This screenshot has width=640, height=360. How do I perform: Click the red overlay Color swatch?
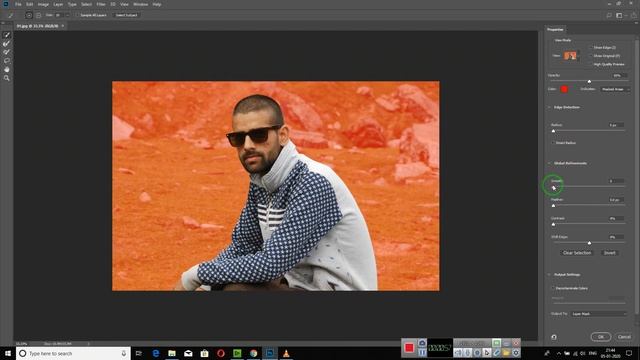[564, 89]
